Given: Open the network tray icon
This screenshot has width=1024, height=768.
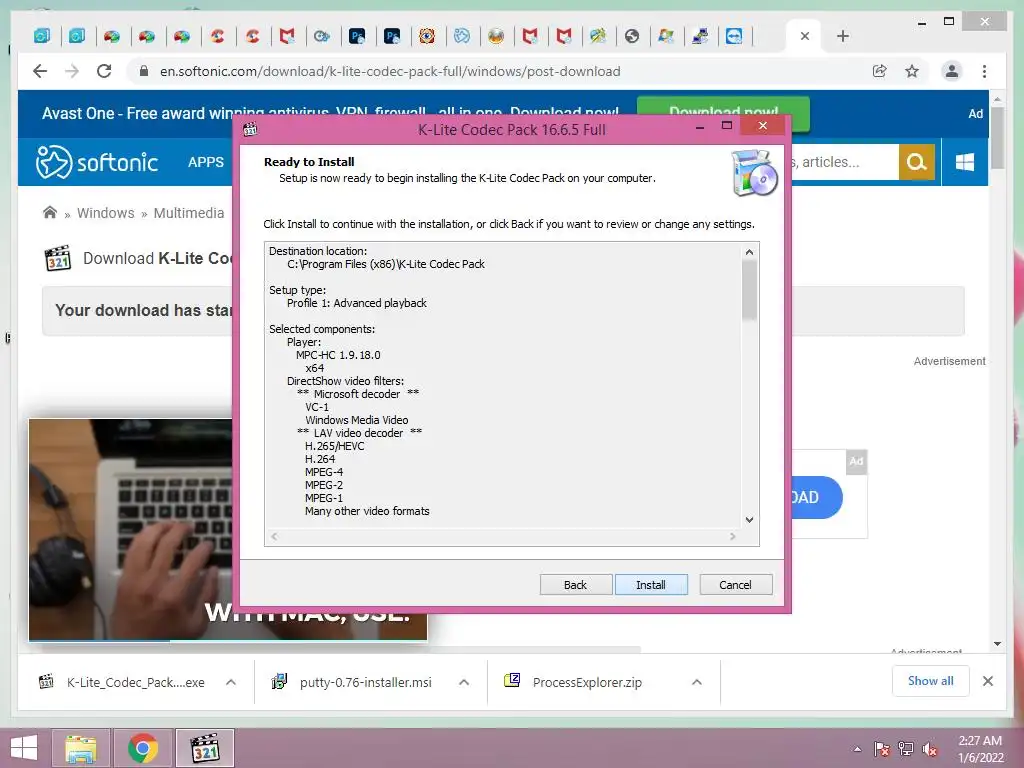Looking at the screenshot, I should pyautogui.click(x=906, y=749).
